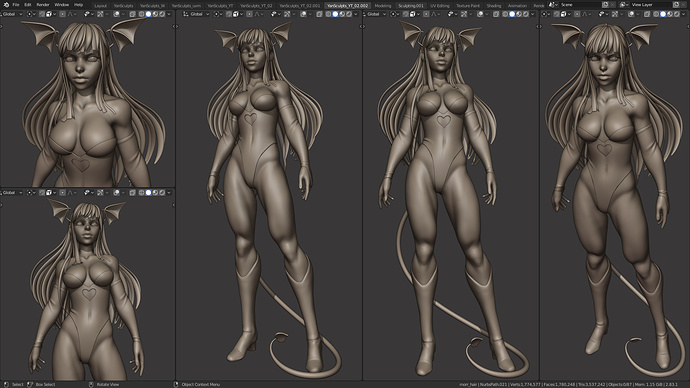Screen dimensions: 690x388
Task: Open the File menu
Action: point(16,5)
